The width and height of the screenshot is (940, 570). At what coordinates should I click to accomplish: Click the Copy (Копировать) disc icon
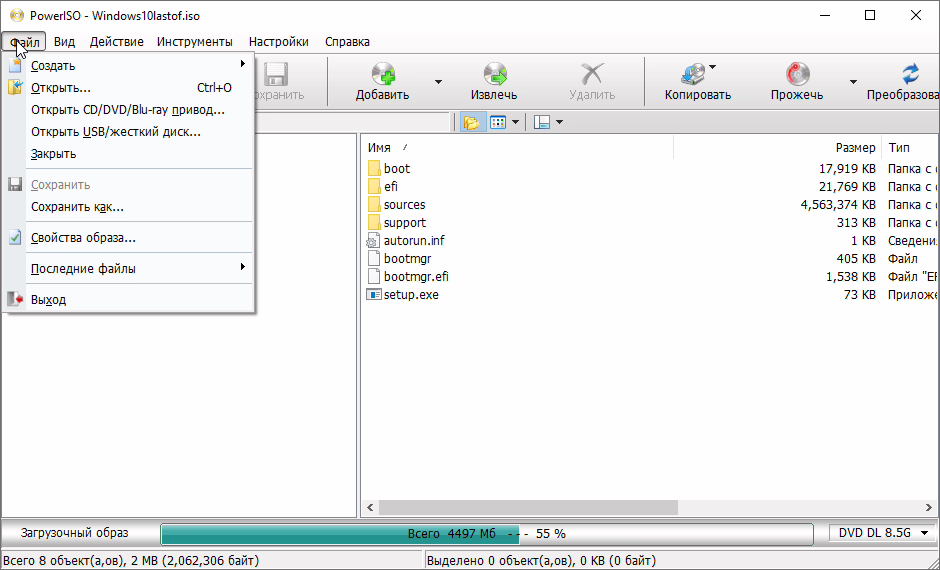pos(693,75)
